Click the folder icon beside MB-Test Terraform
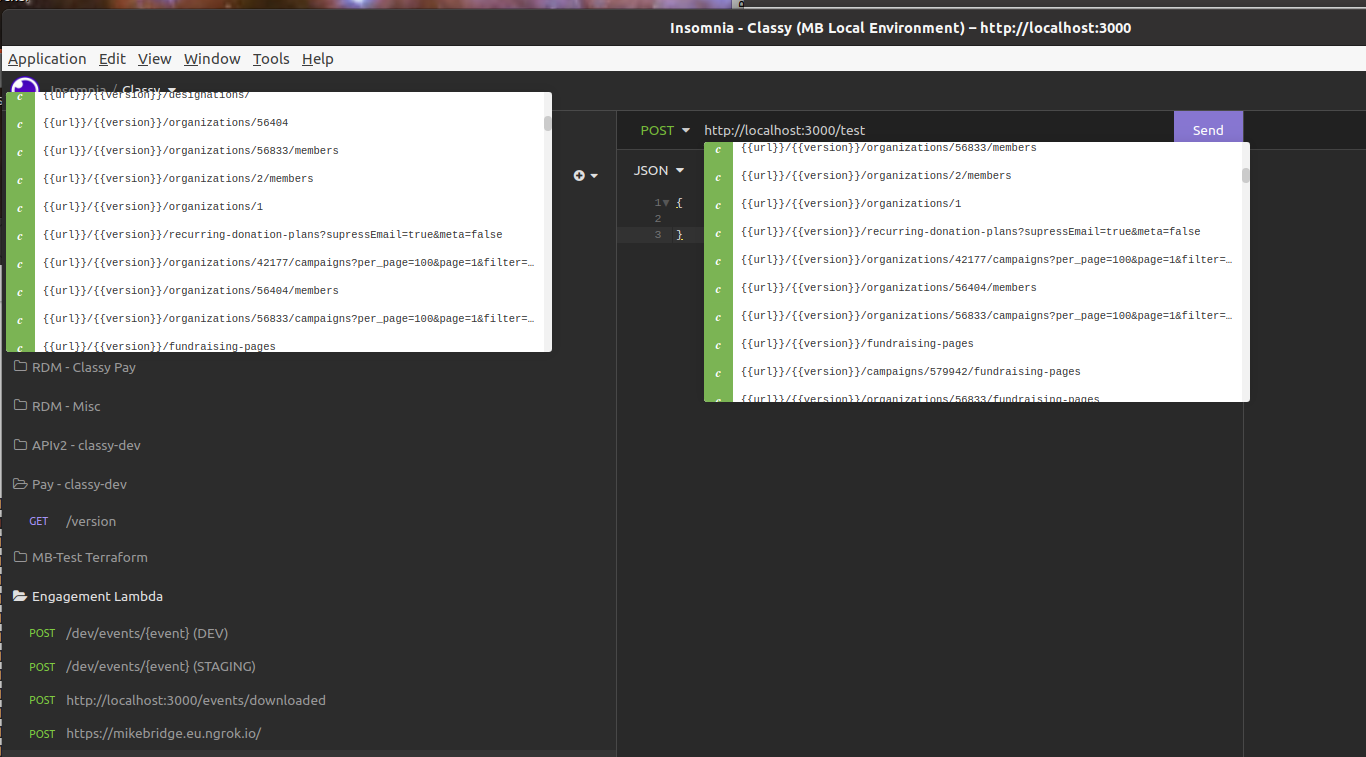 [19, 557]
